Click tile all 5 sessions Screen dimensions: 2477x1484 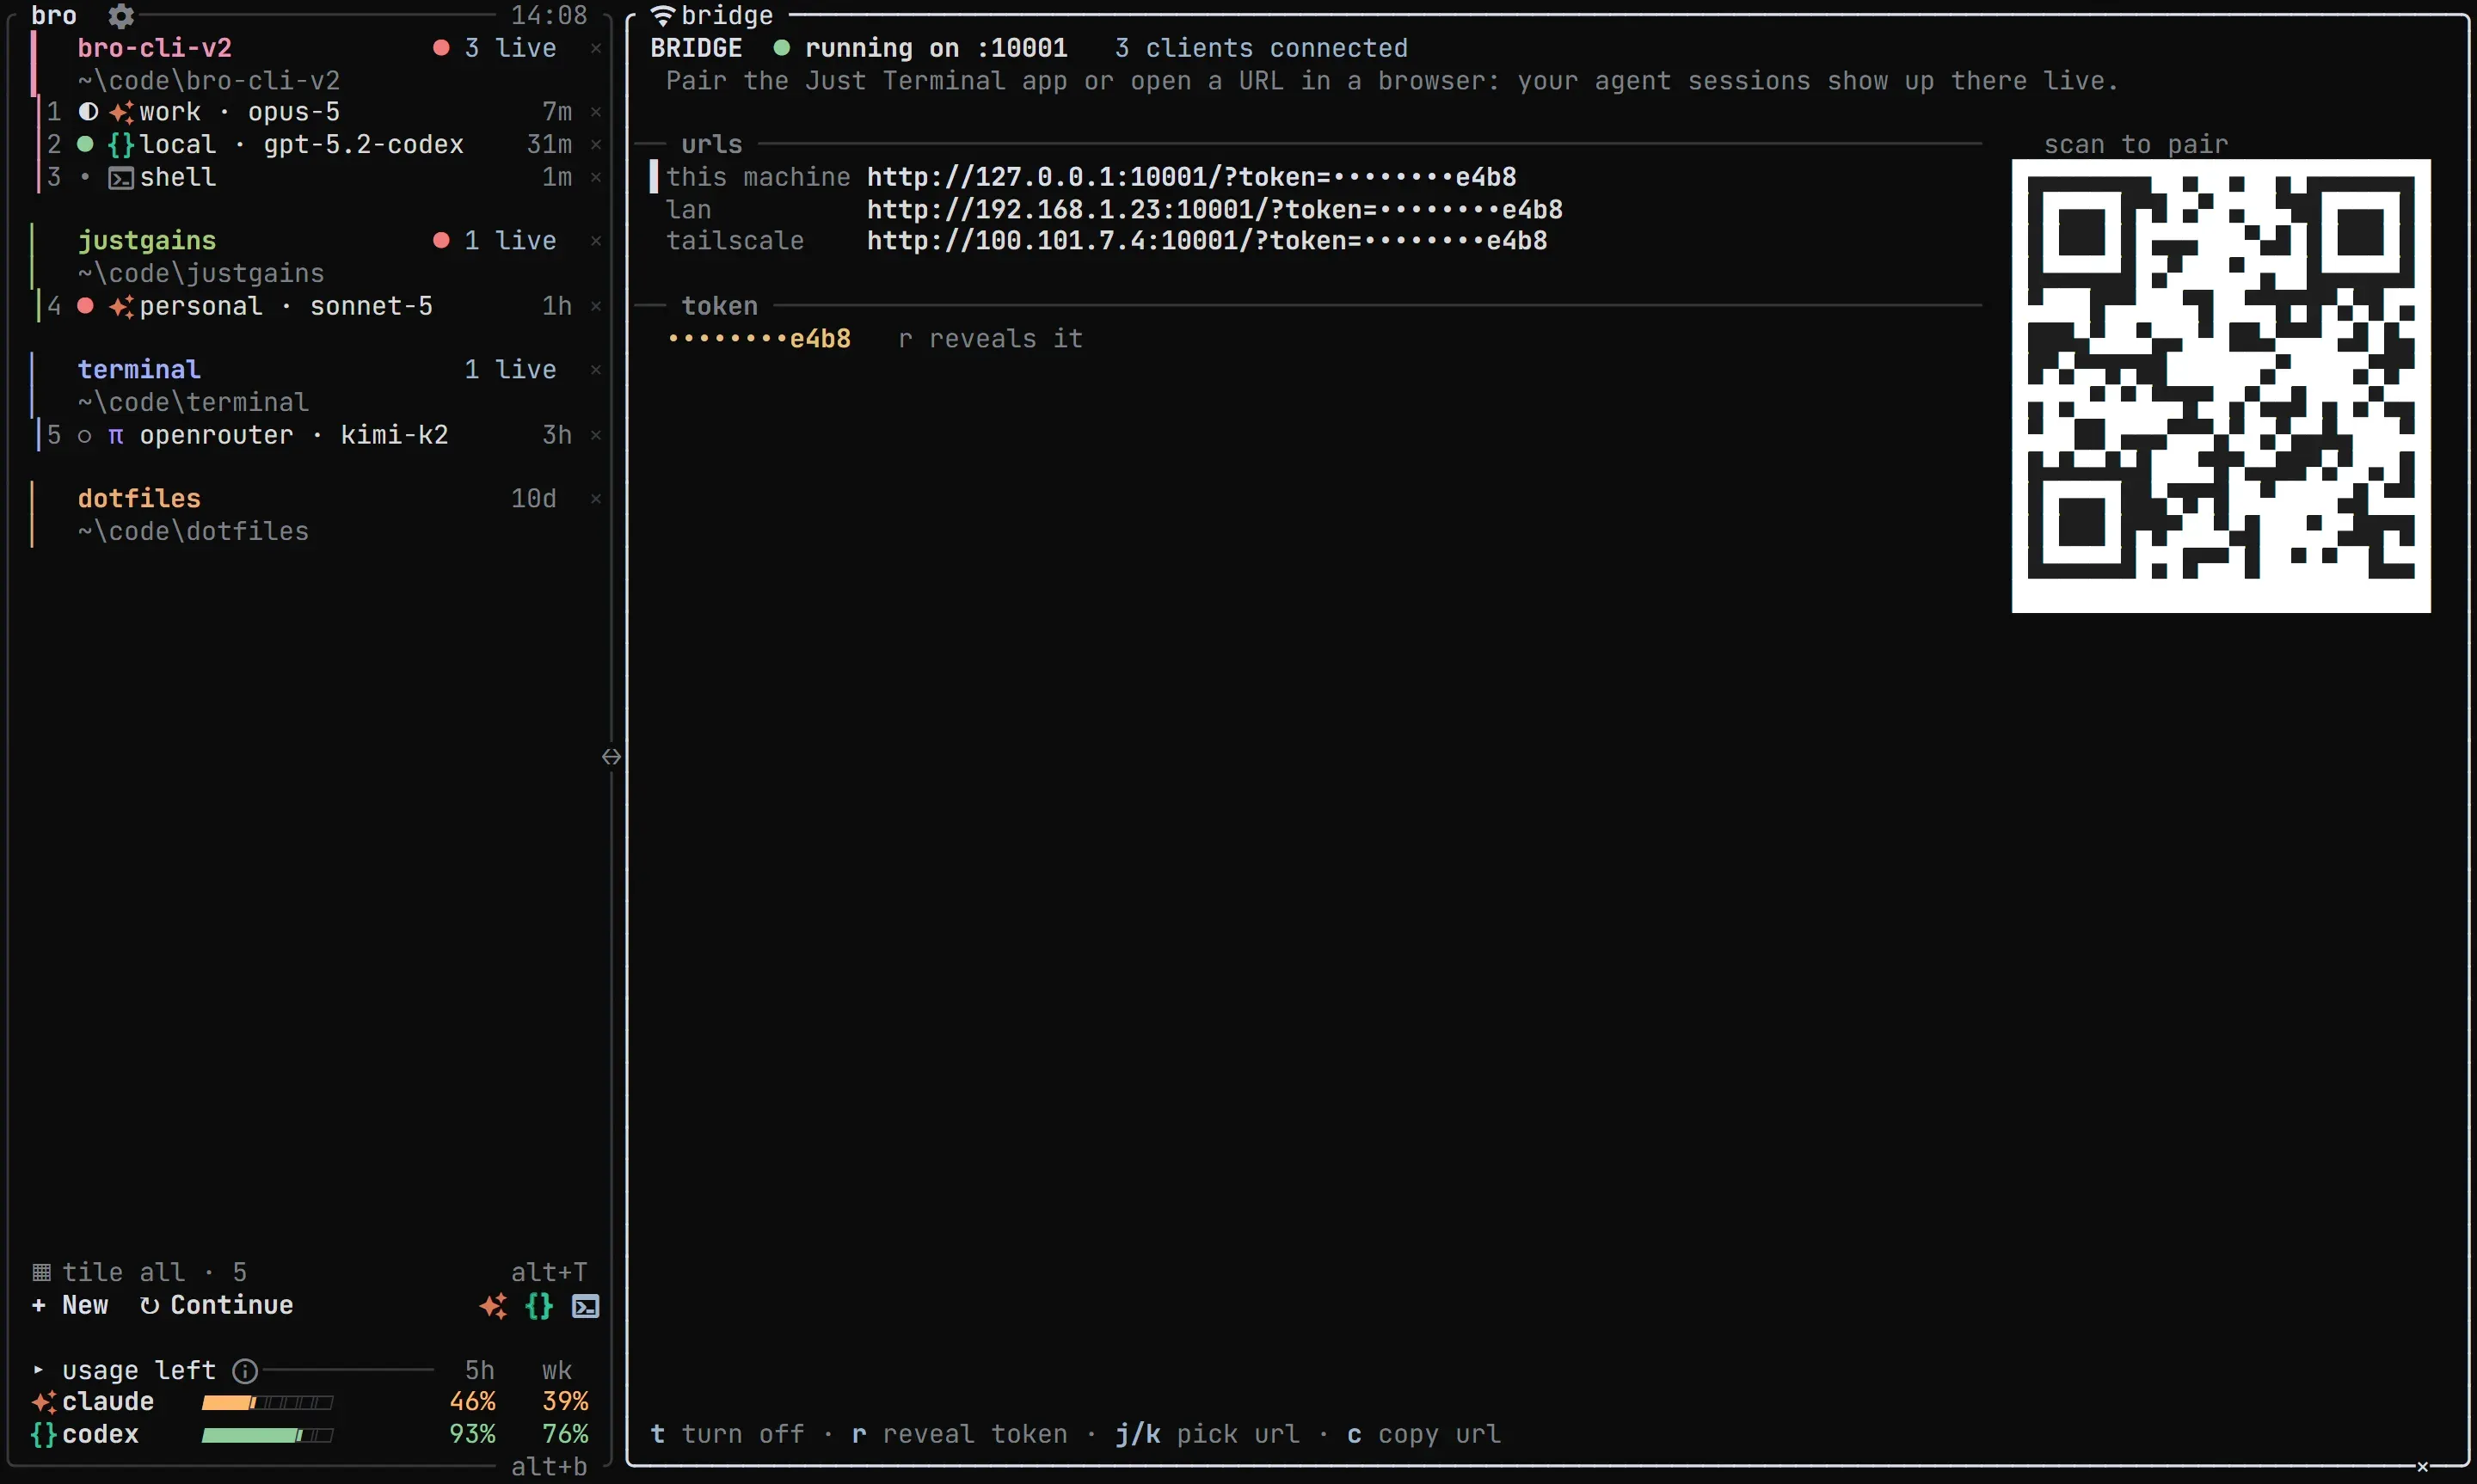click(x=139, y=1272)
